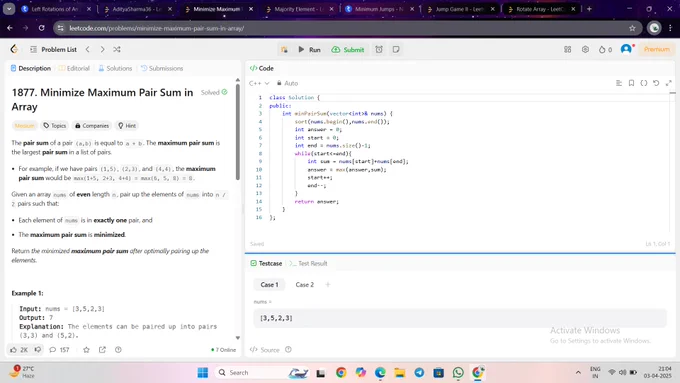This screenshot has width=680, height=383.
Task: Open the notes icon beside timer
Action: tap(396, 49)
